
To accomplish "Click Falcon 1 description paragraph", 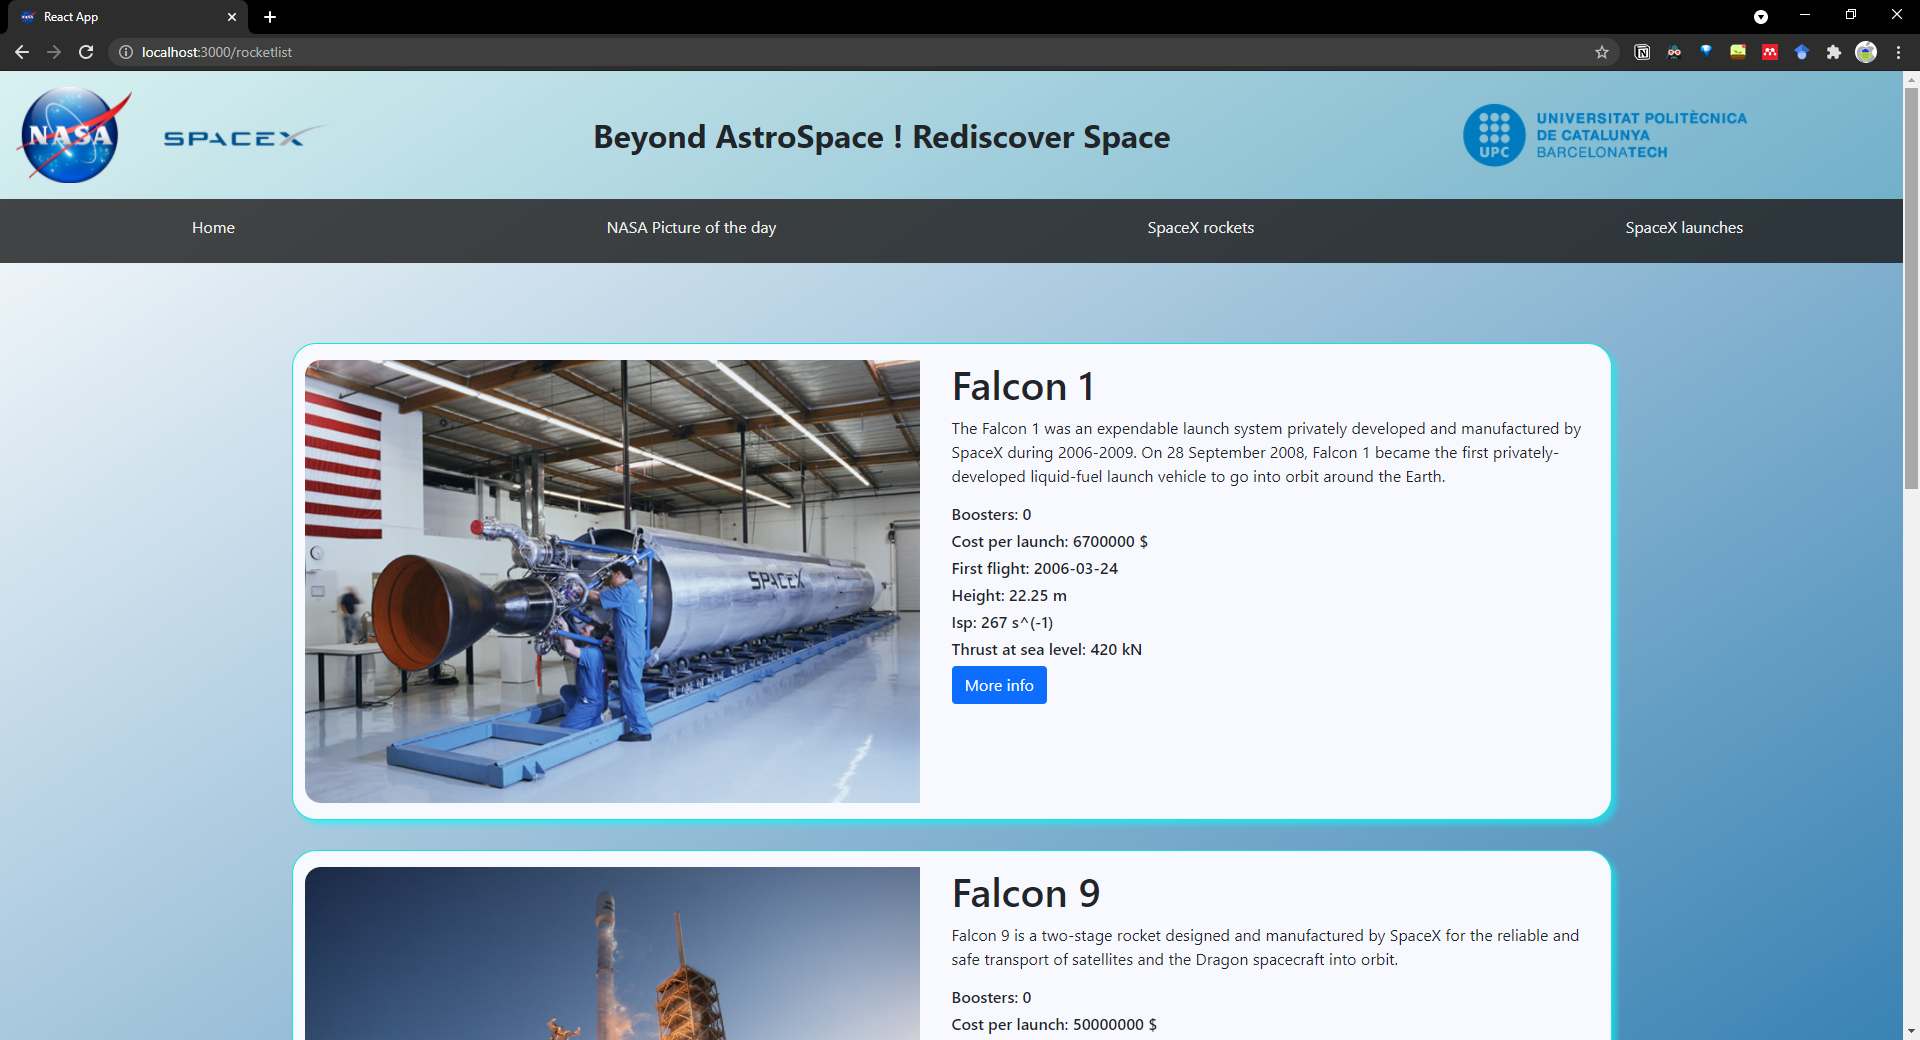I will (x=1266, y=453).
